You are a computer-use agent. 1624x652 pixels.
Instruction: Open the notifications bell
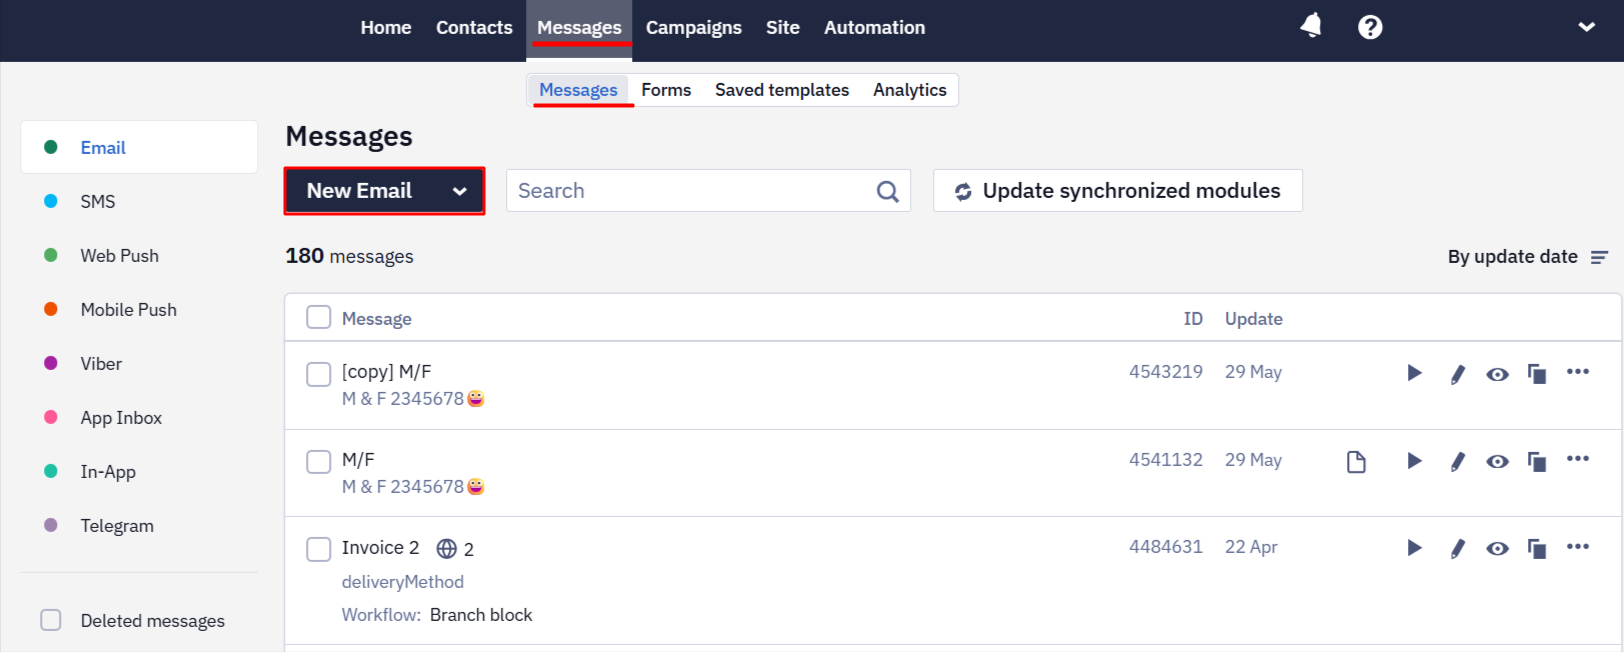click(x=1311, y=26)
